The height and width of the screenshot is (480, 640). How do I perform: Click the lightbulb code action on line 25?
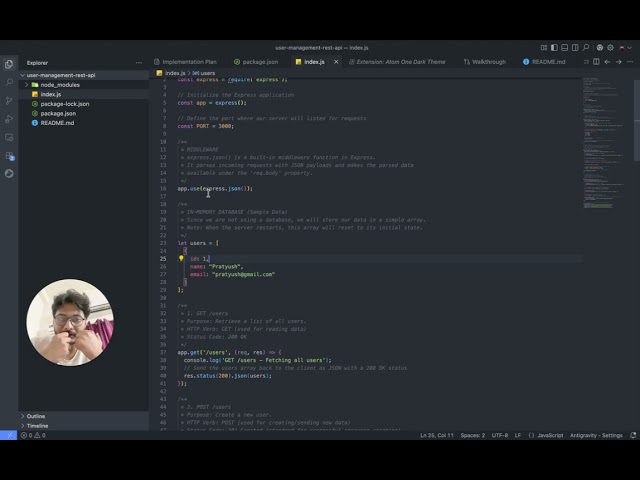(x=181, y=258)
